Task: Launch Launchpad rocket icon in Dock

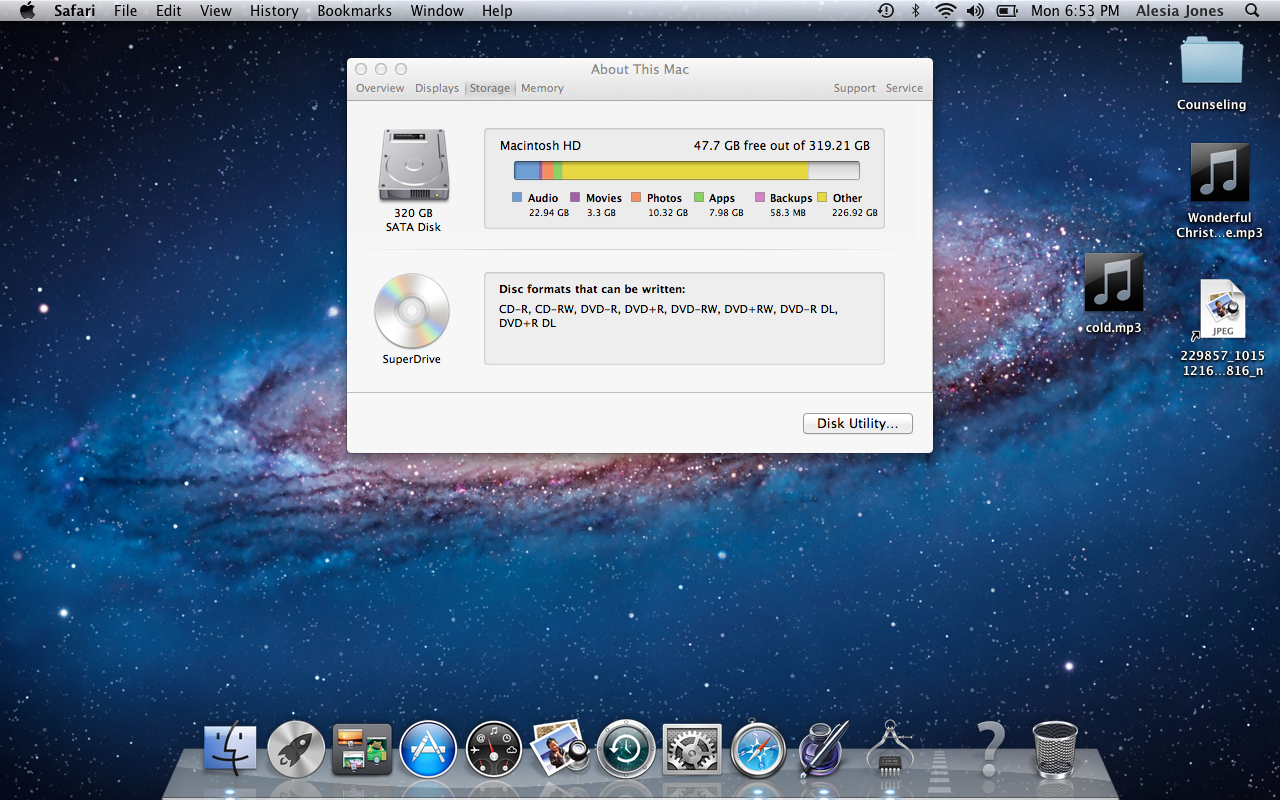Action: (296, 749)
